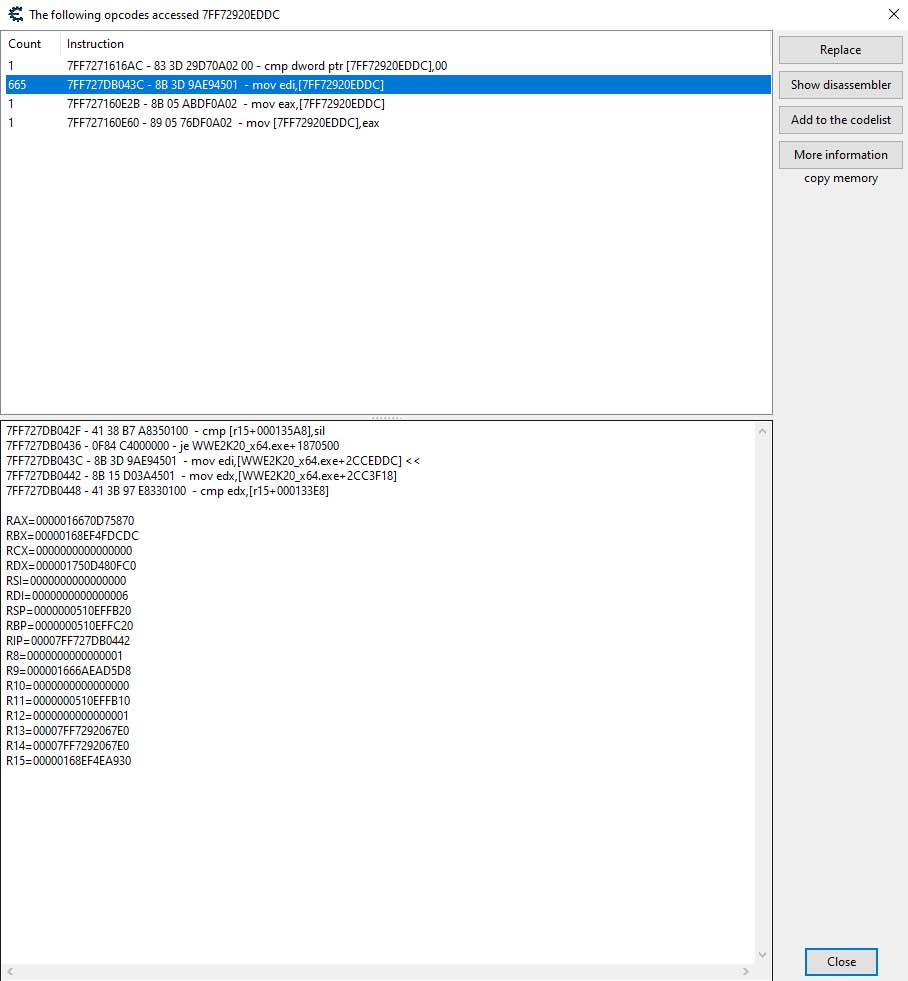Click the RBX=00000168EF4FDCDC register line
908x981 pixels.
(x=73, y=536)
